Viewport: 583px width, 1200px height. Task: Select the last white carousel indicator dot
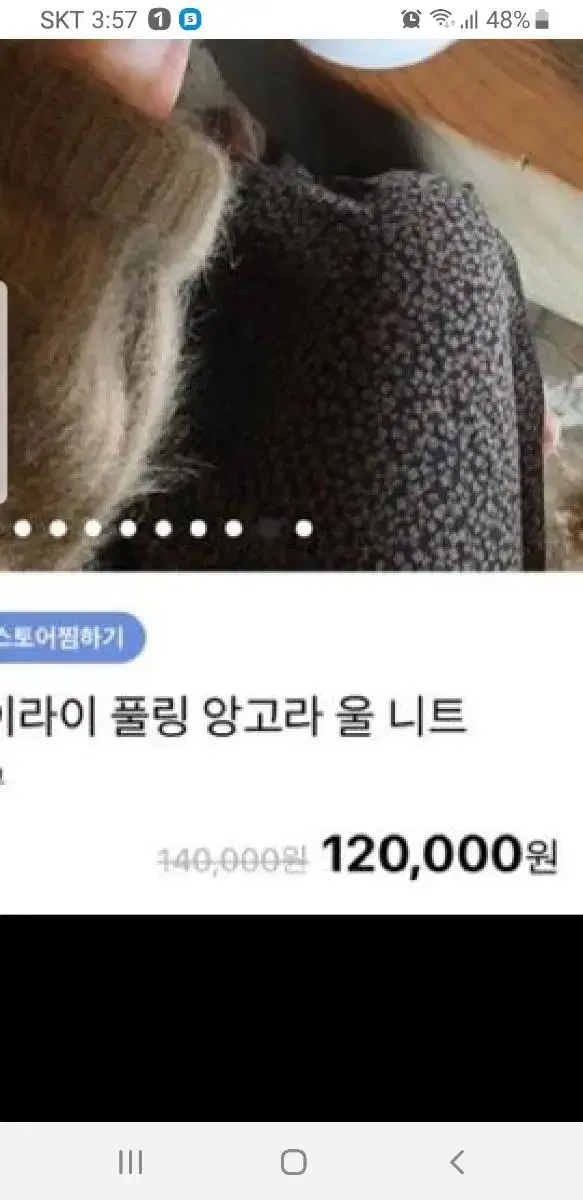tap(304, 528)
